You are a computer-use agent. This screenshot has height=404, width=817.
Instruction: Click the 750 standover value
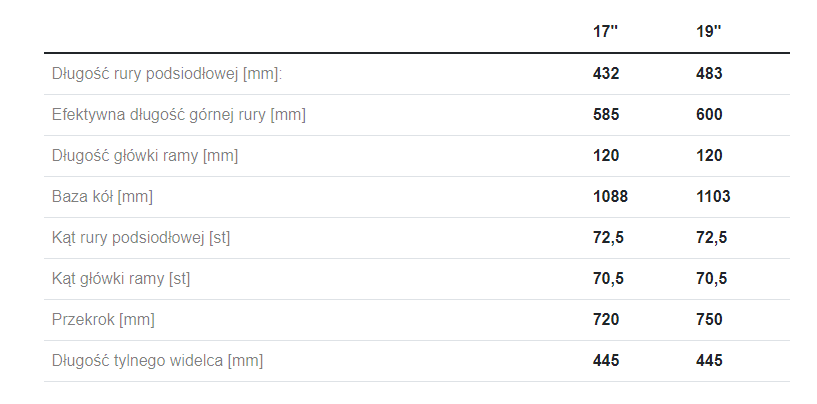tap(709, 319)
